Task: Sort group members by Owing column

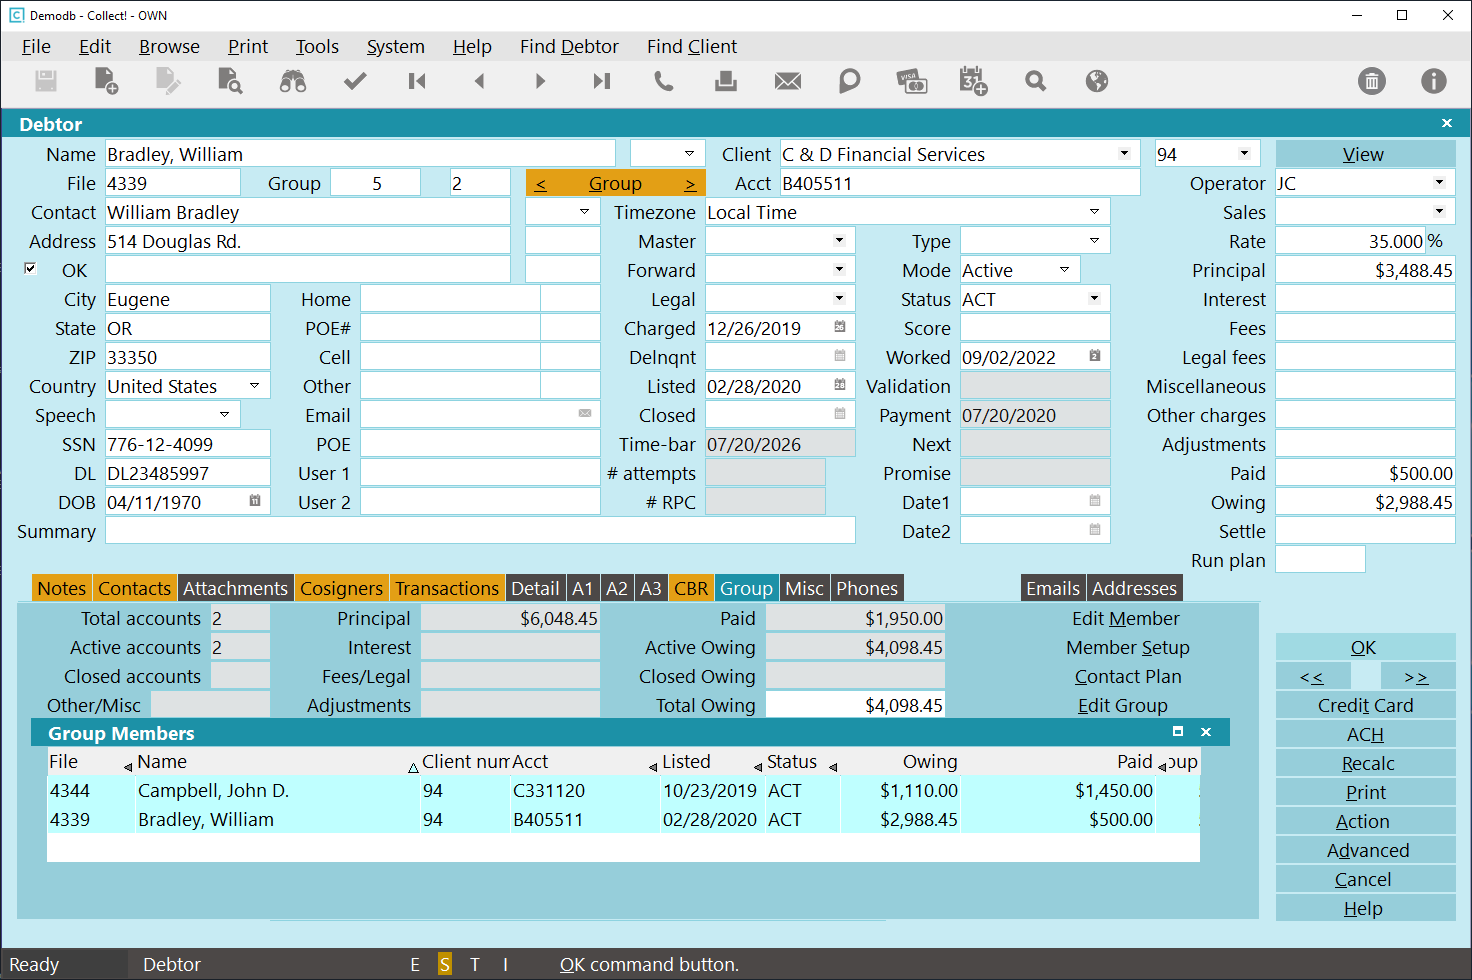Action: [x=930, y=761]
